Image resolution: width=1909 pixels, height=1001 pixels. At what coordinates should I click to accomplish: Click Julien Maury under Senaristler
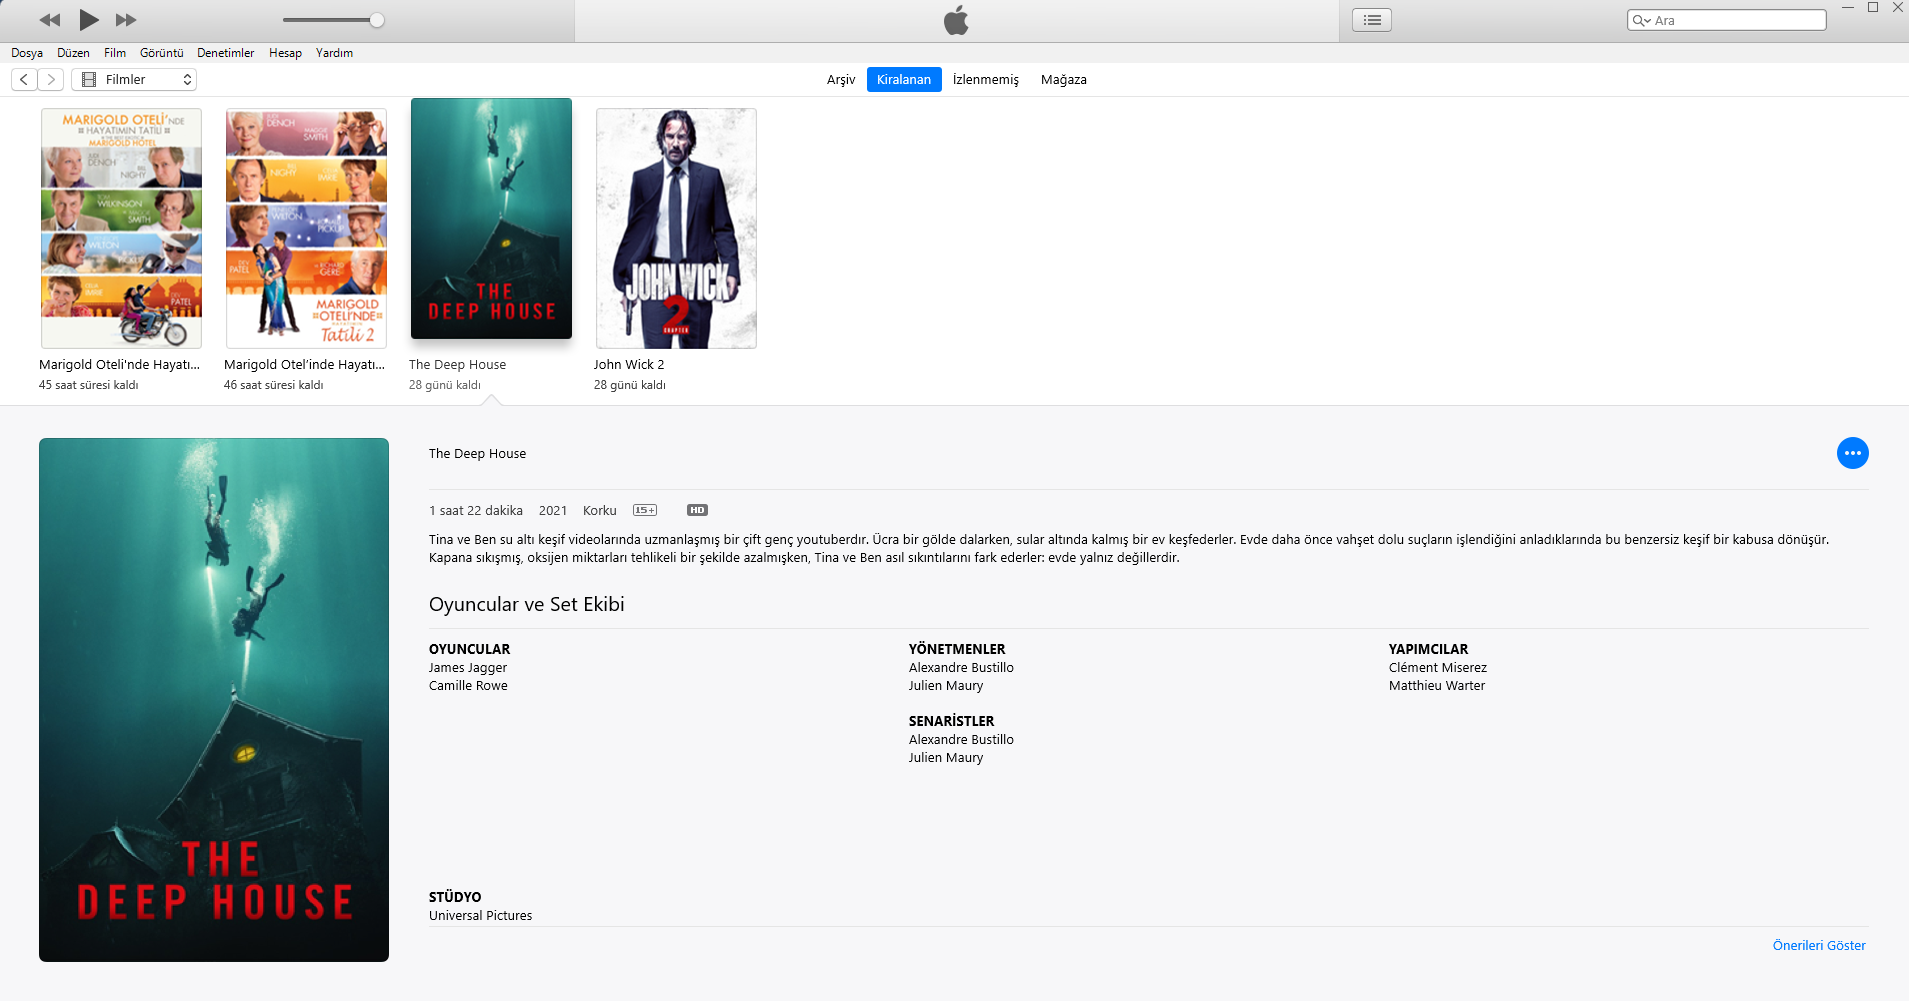[x=946, y=758]
